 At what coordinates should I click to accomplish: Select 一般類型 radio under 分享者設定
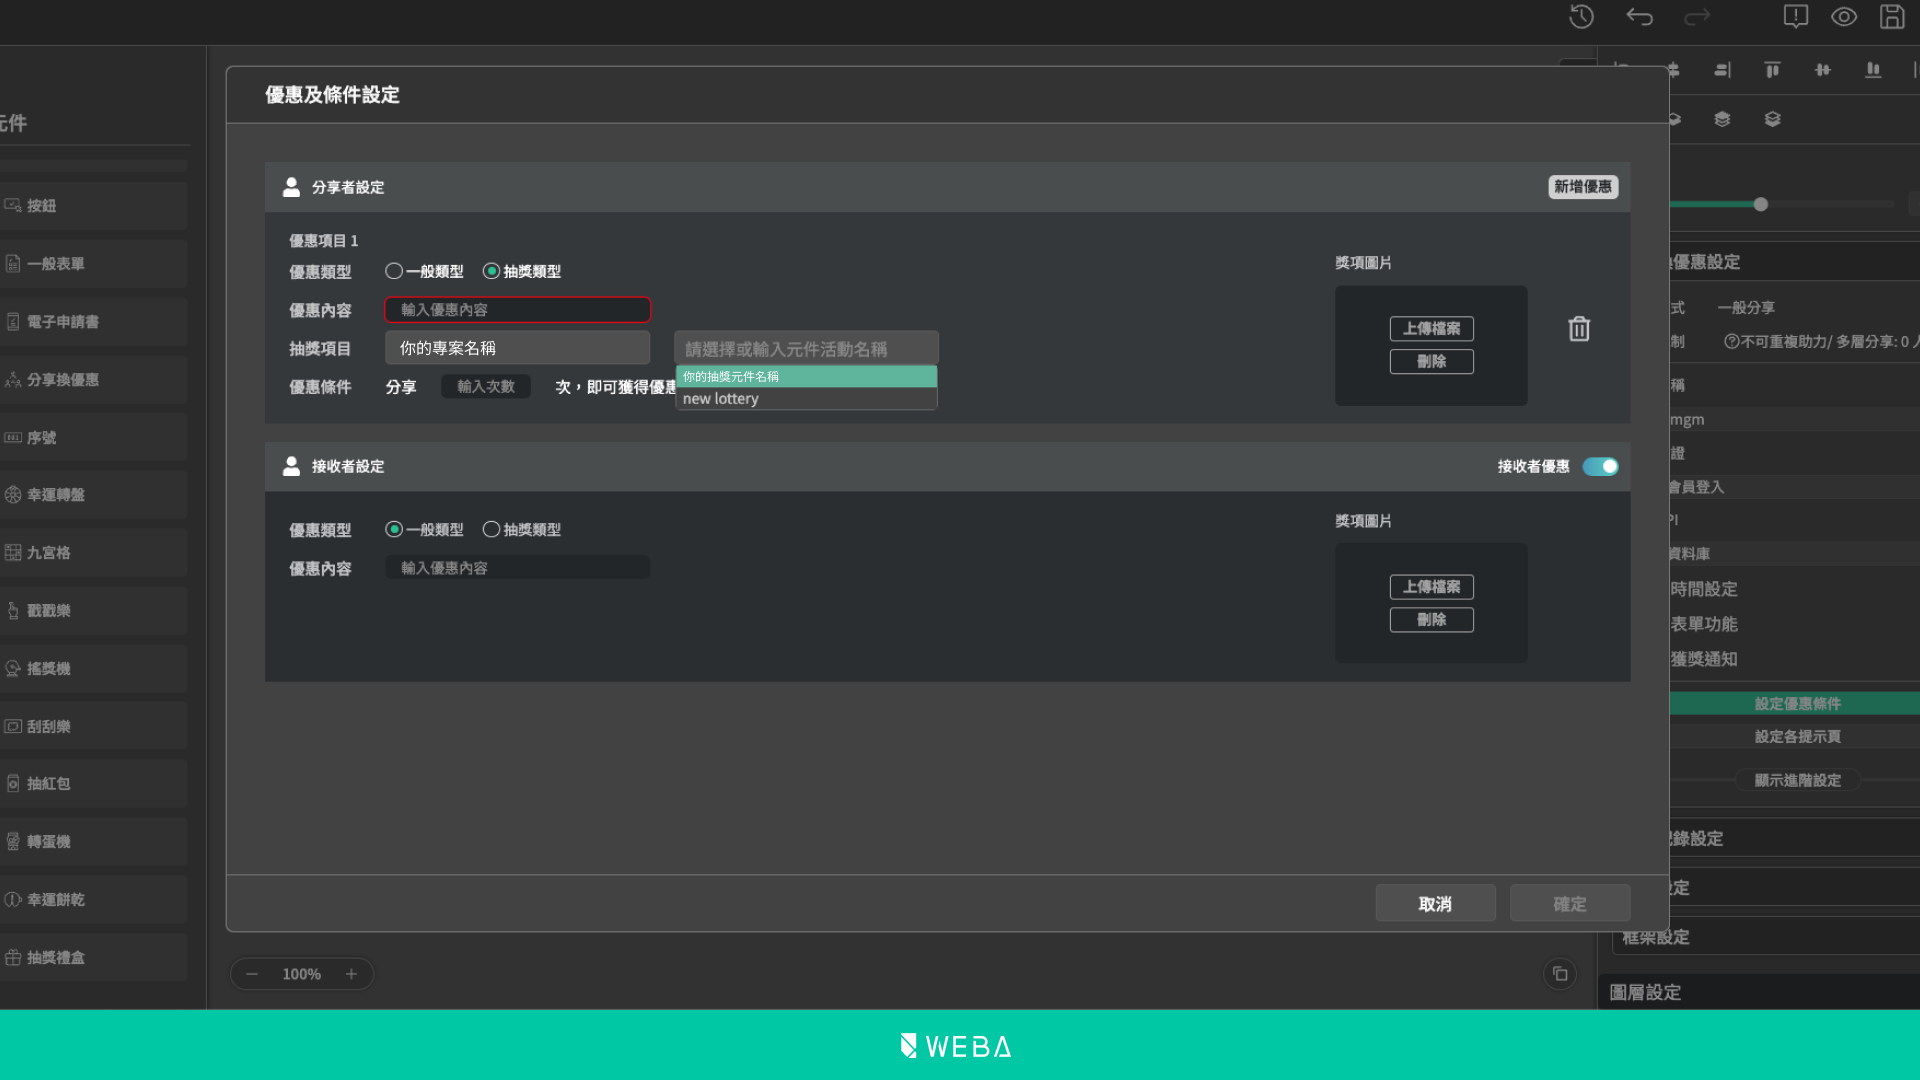tap(394, 271)
